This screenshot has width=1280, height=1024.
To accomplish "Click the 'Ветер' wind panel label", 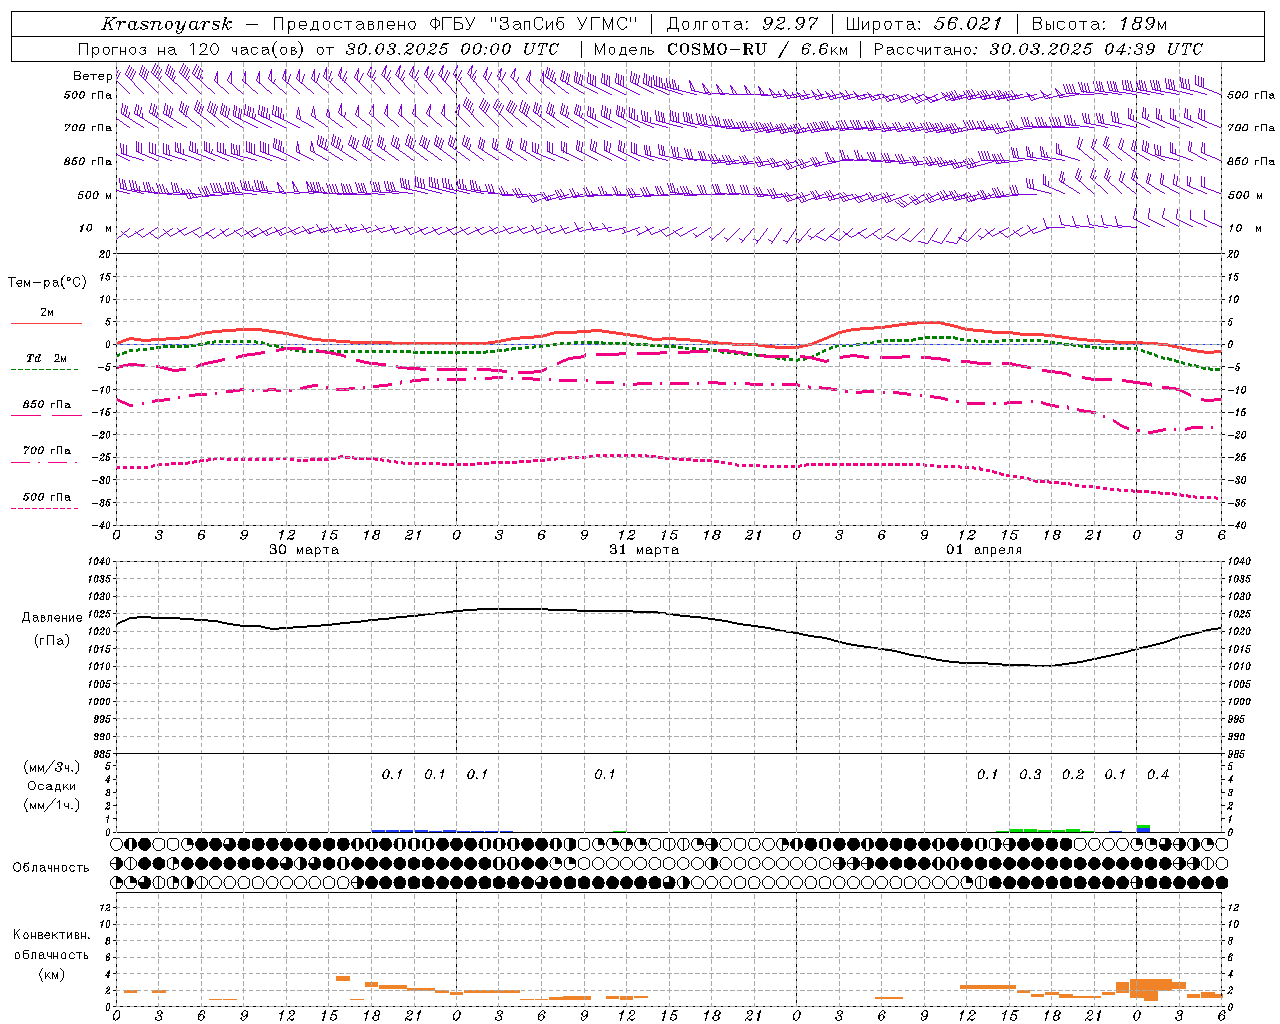I will (x=92, y=76).
